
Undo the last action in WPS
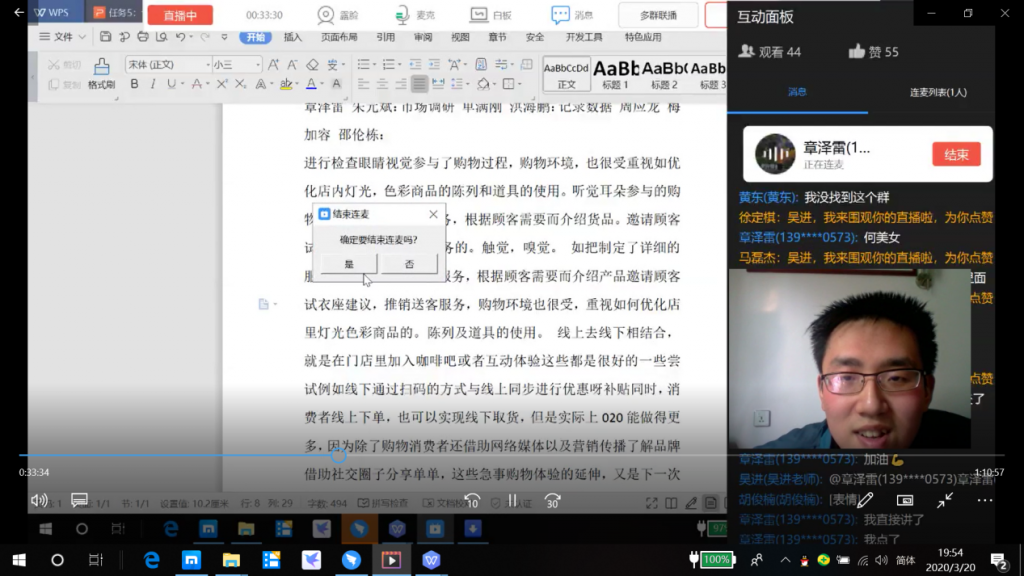point(180,37)
